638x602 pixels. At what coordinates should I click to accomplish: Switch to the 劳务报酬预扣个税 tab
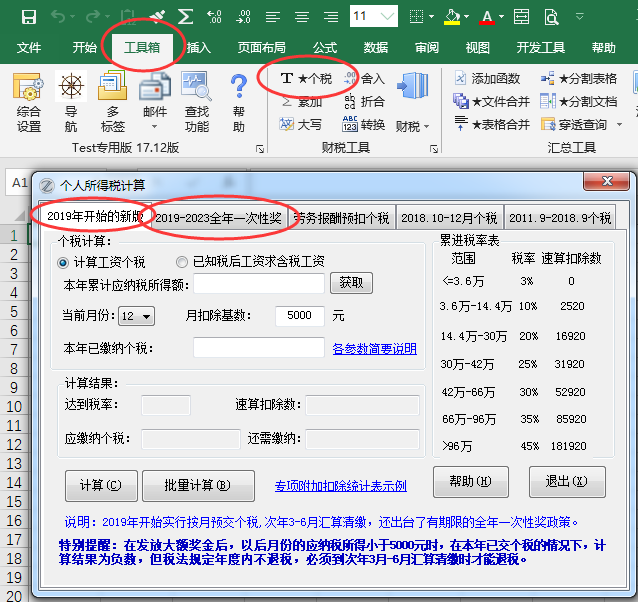(x=341, y=217)
